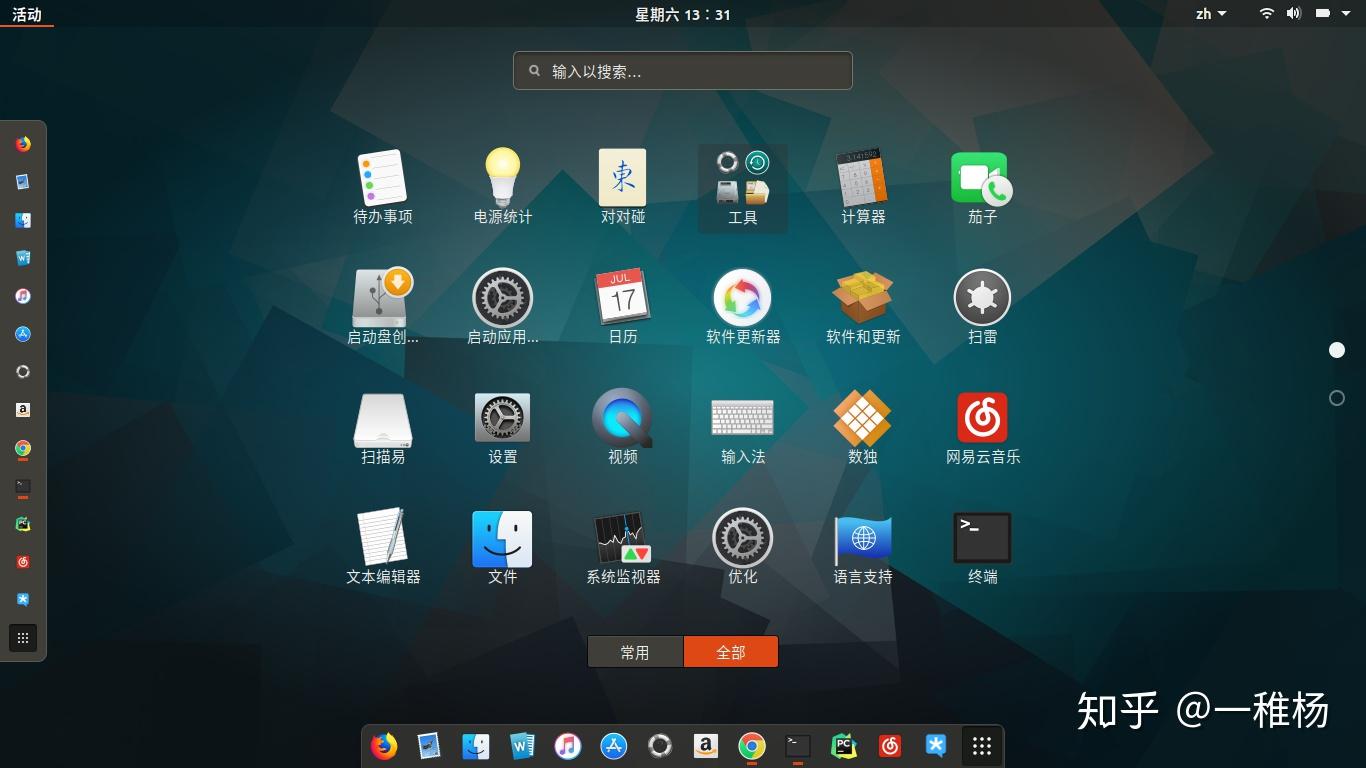Open the 日历 calendar app

point(623,307)
